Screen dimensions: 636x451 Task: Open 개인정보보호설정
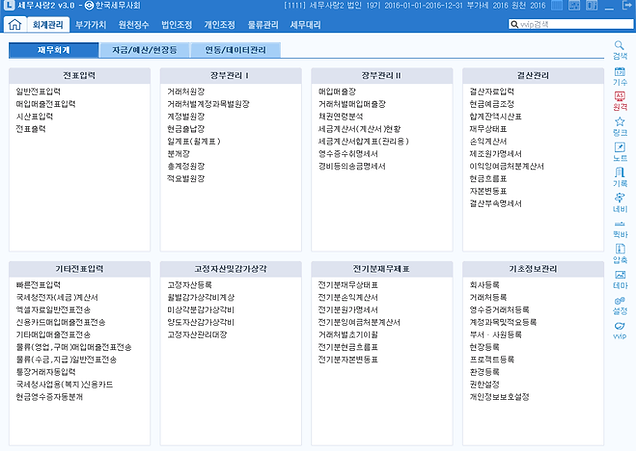pos(499,397)
